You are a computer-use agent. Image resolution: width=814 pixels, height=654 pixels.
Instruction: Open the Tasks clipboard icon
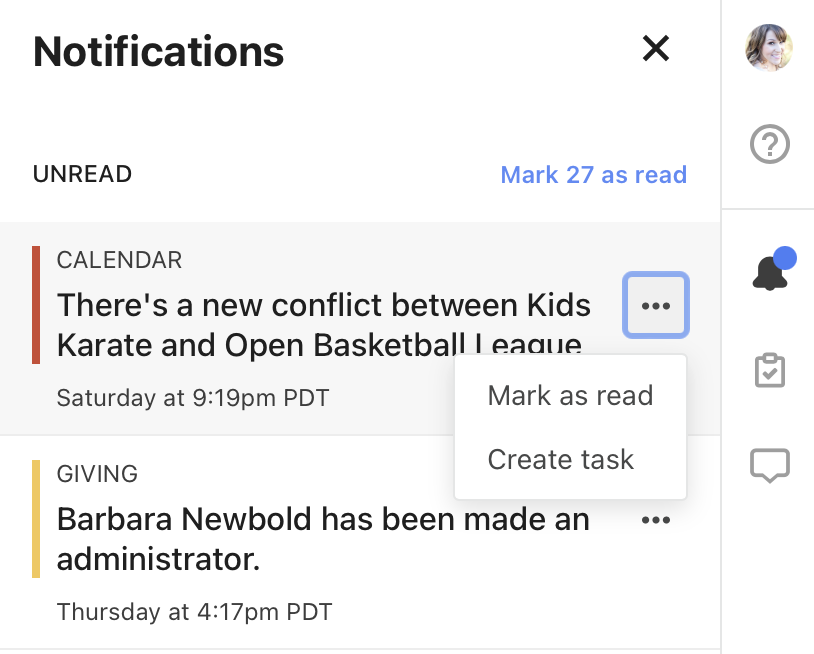[x=769, y=370]
